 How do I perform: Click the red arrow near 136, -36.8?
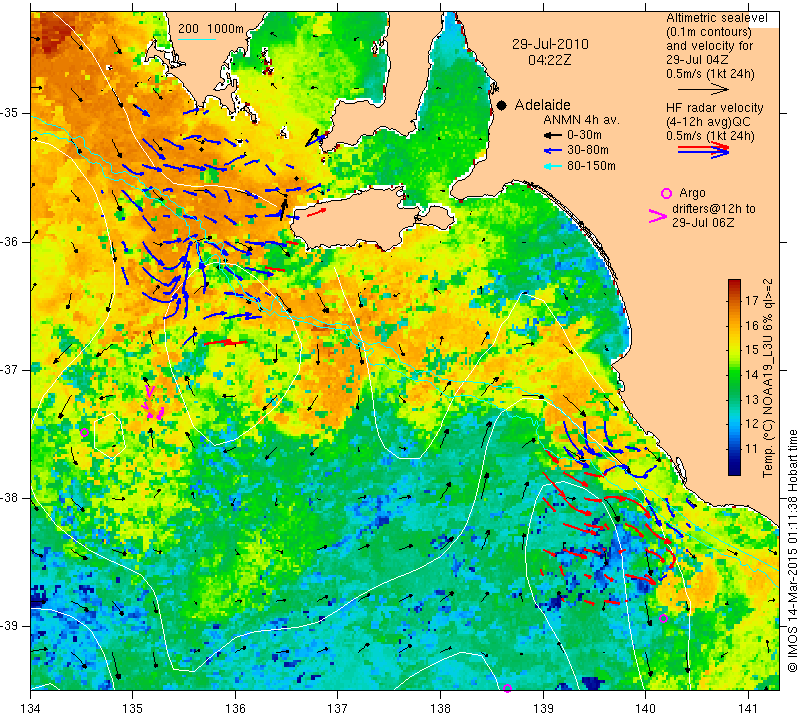226,342
